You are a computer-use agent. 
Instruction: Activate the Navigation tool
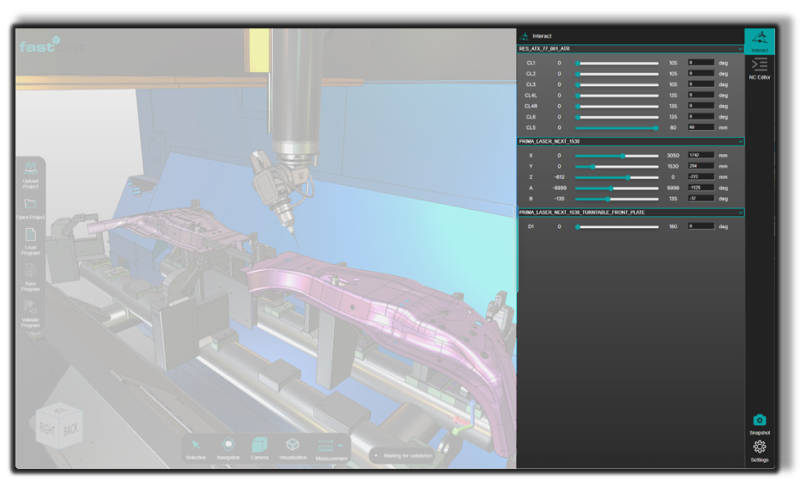(x=228, y=445)
